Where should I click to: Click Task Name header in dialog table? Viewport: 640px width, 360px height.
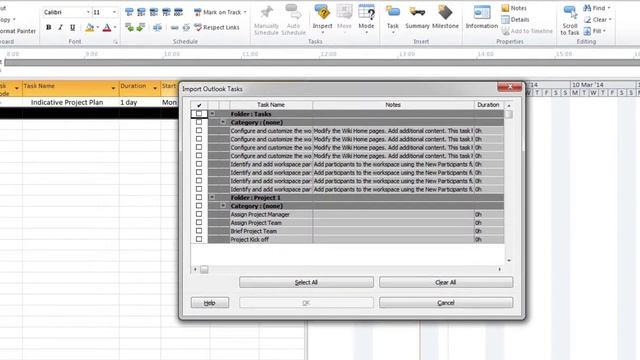tap(271, 105)
